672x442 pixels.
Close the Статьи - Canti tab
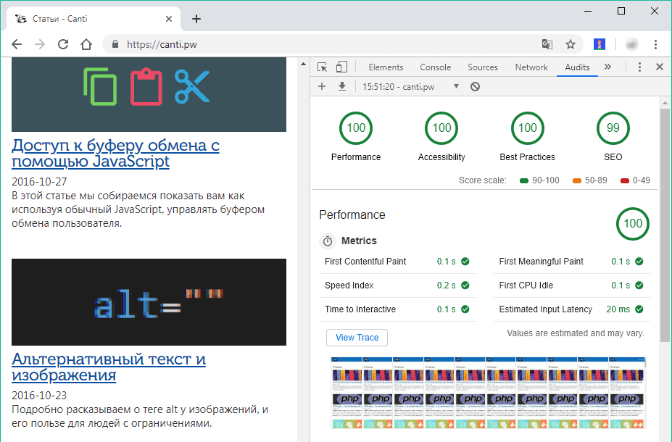coord(169,19)
